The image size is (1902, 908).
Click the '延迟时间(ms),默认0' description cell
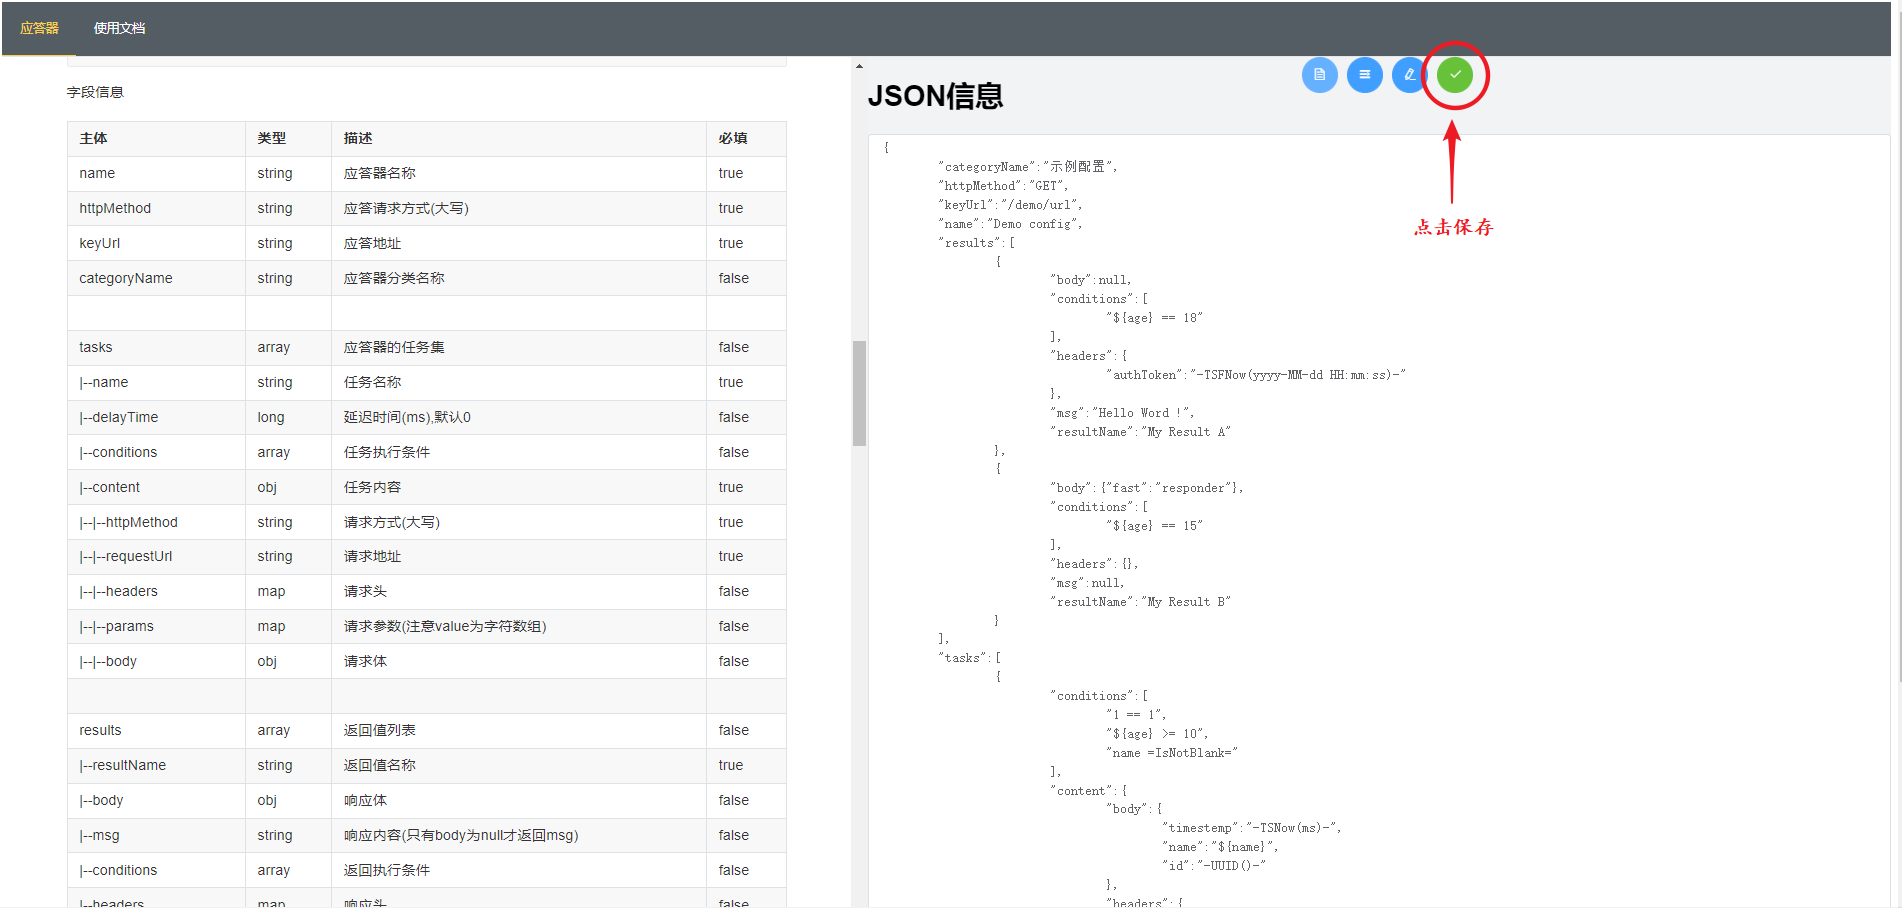[518, 417]
